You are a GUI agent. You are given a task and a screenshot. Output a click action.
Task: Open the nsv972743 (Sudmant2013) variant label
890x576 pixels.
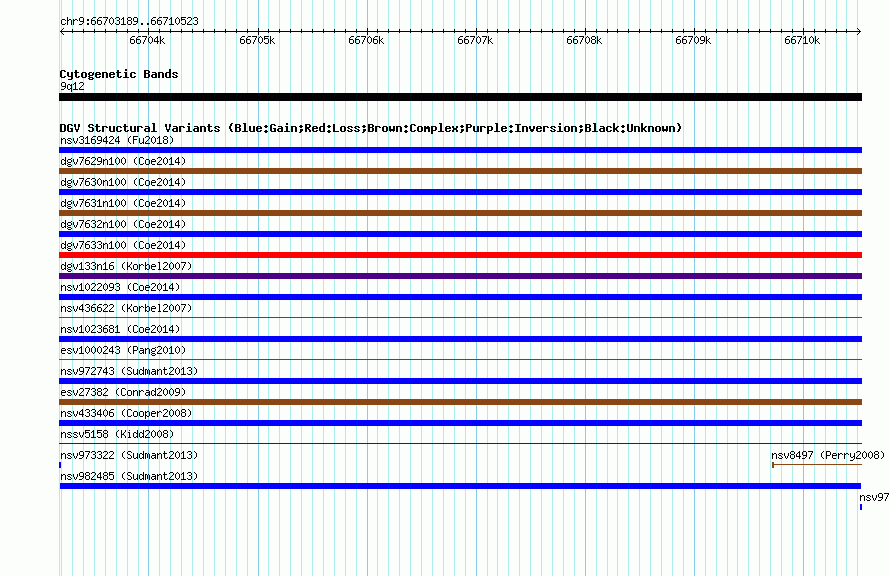[129, 371]
